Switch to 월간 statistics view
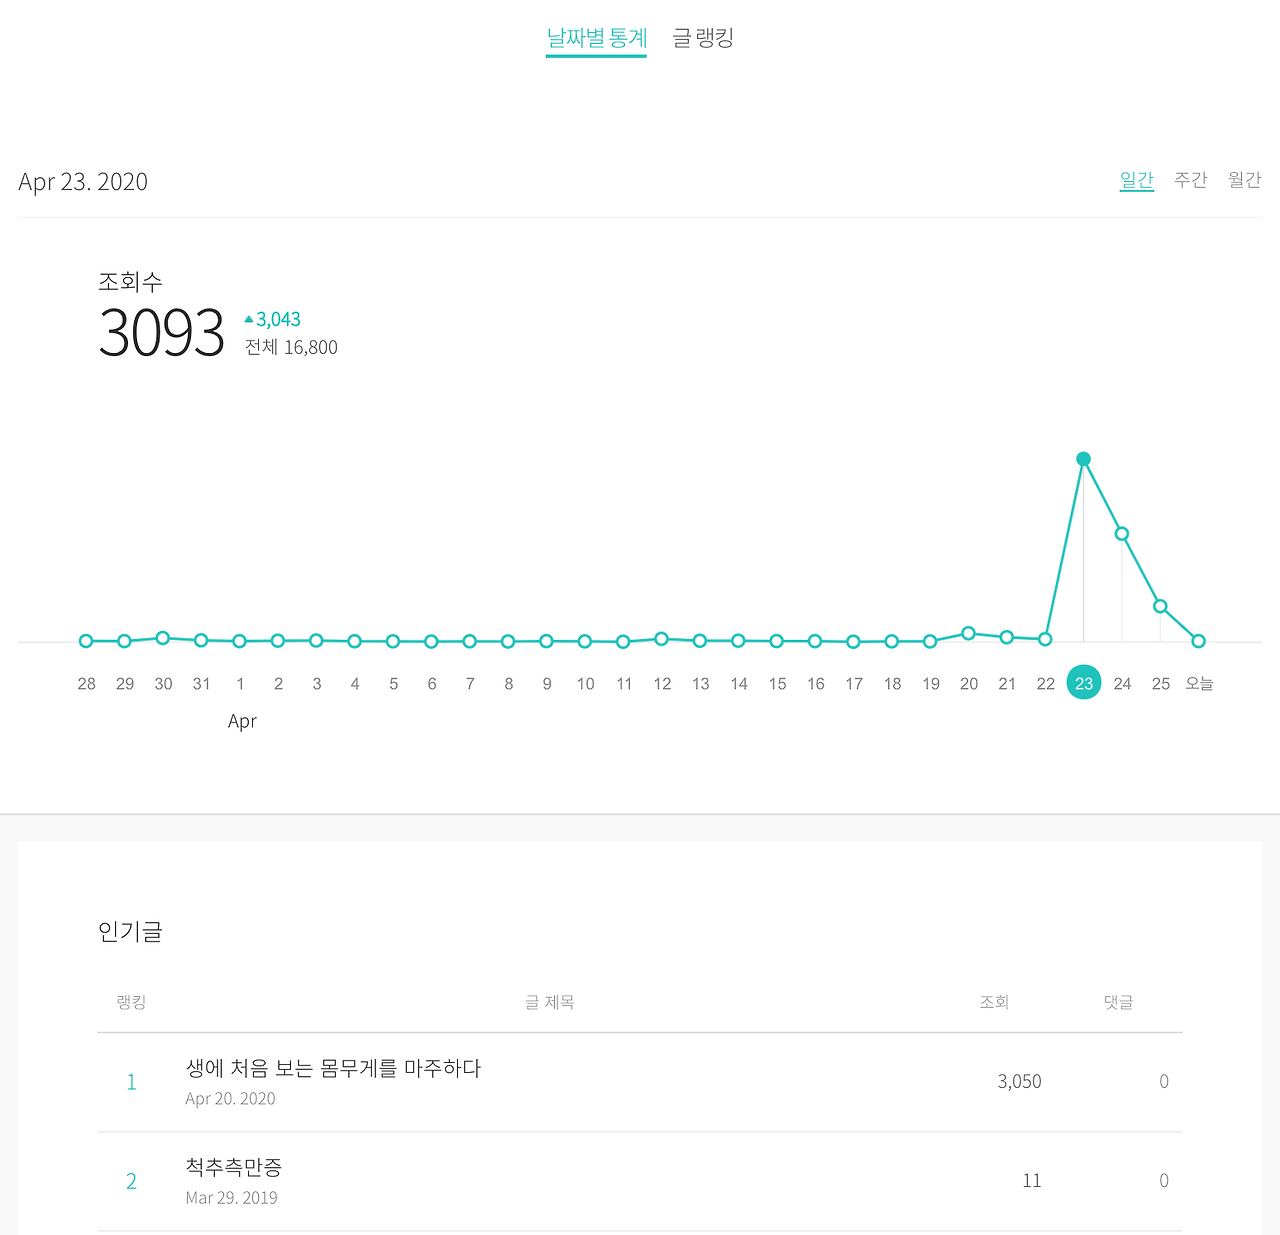Viewport: 1280px width, 1235px height. [x=1244, y=180]
